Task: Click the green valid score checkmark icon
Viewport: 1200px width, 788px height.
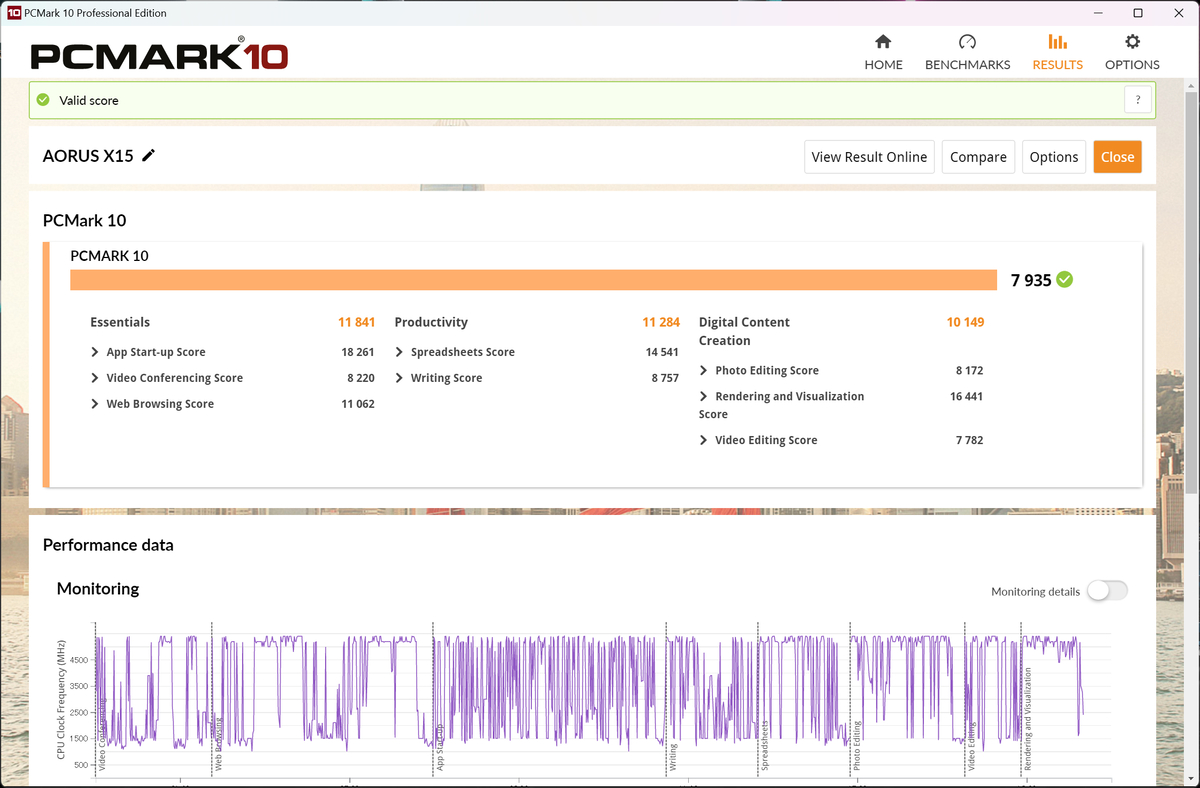Action: pyautogui.click(x=43, y=100)
